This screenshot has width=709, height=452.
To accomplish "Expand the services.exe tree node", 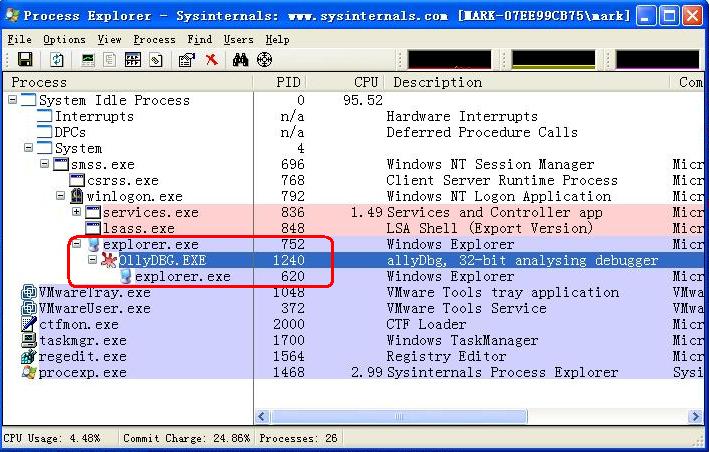I will [x=76, y=211].
